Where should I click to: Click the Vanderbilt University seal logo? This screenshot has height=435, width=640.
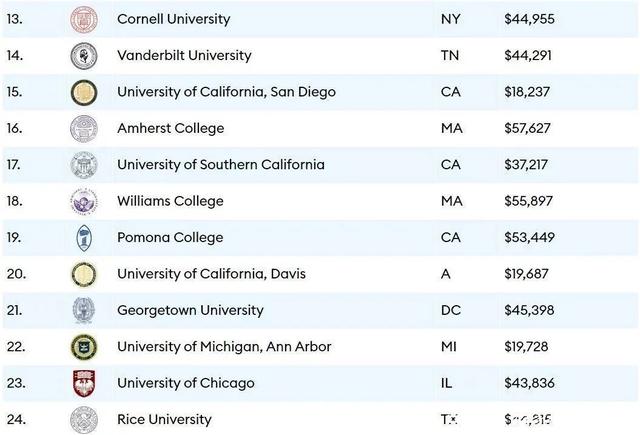[84, 56]
